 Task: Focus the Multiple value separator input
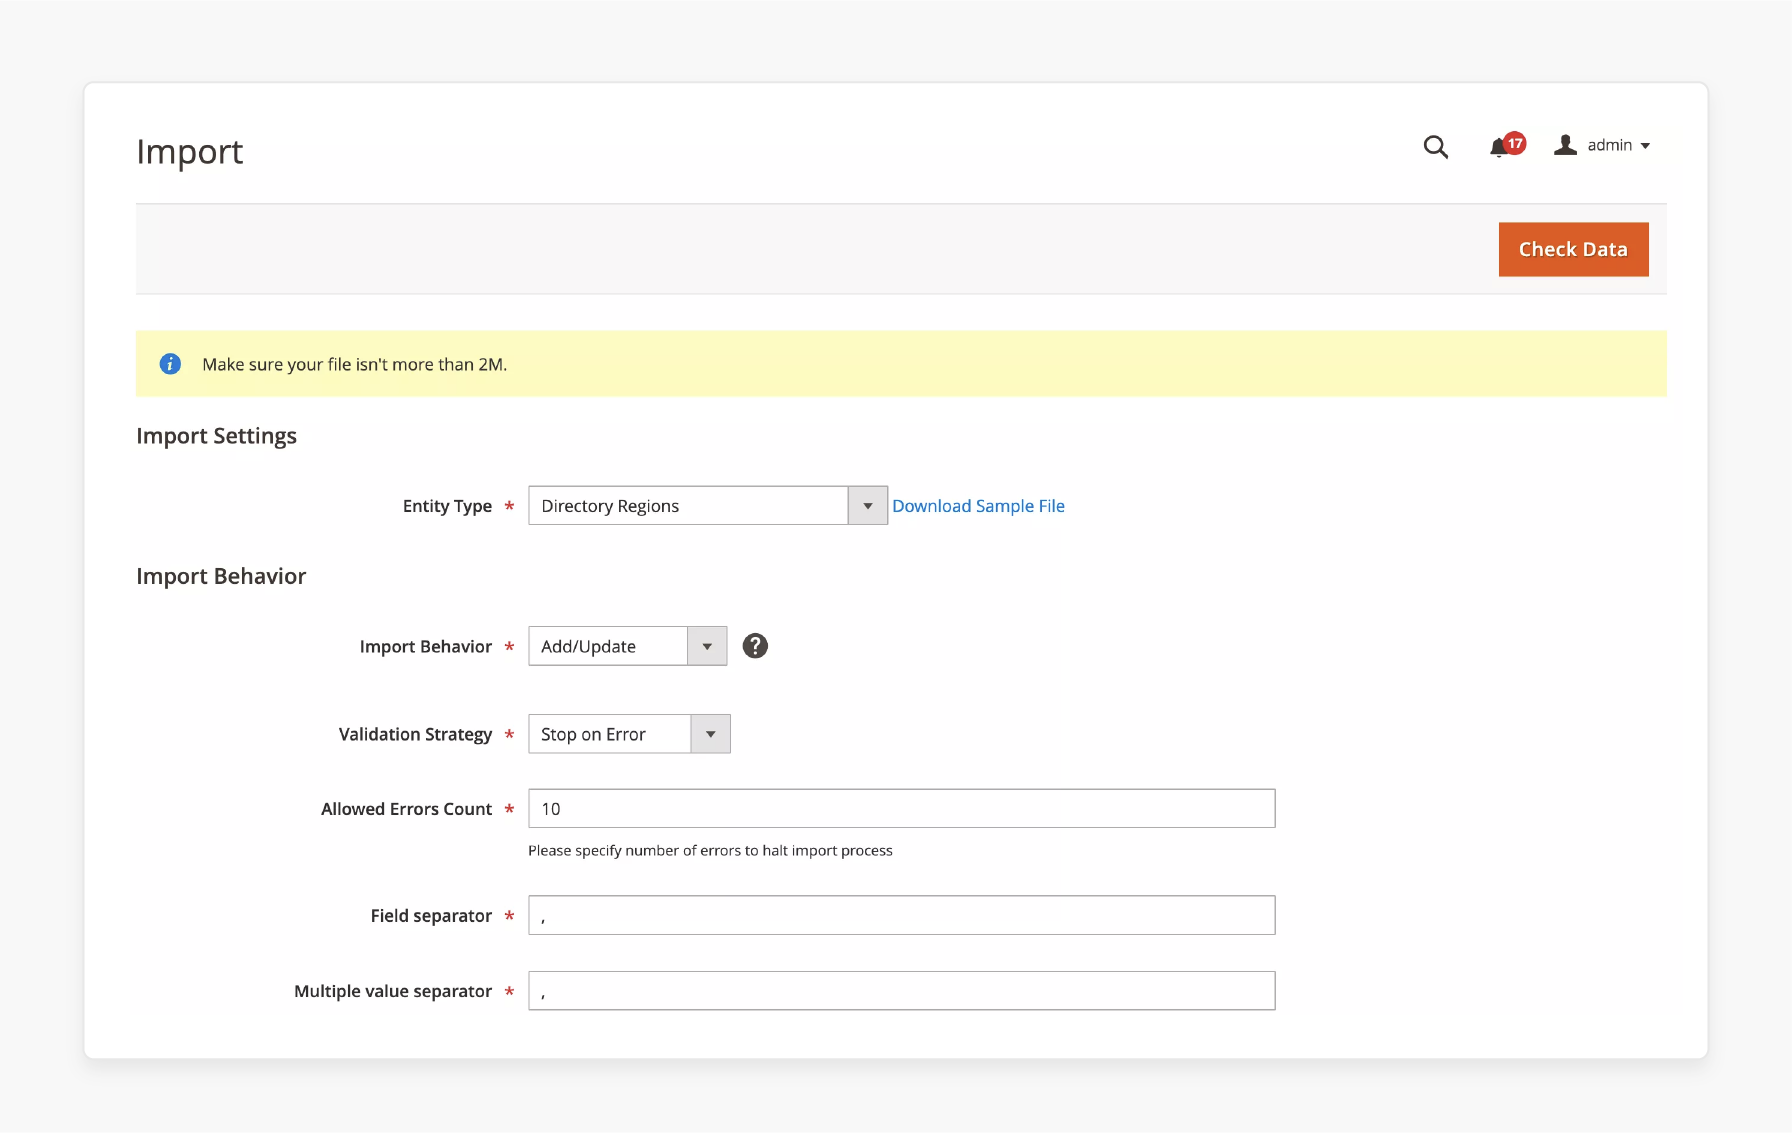(x=900, y=990)
